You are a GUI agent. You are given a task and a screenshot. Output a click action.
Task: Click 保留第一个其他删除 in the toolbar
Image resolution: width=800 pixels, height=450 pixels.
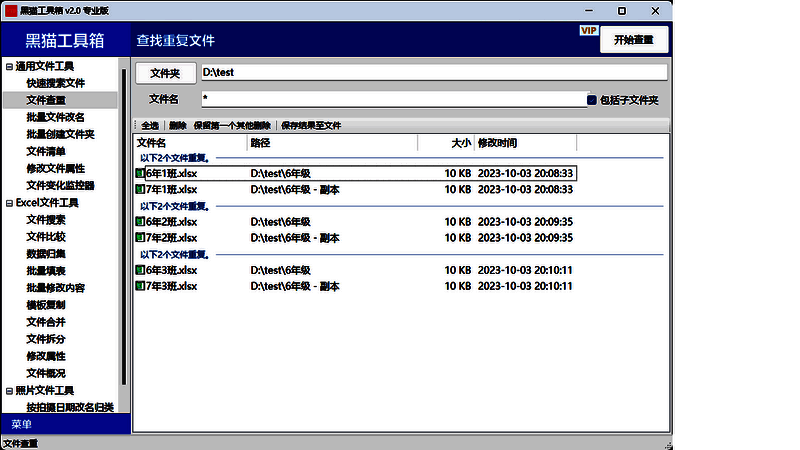point(232,126)
